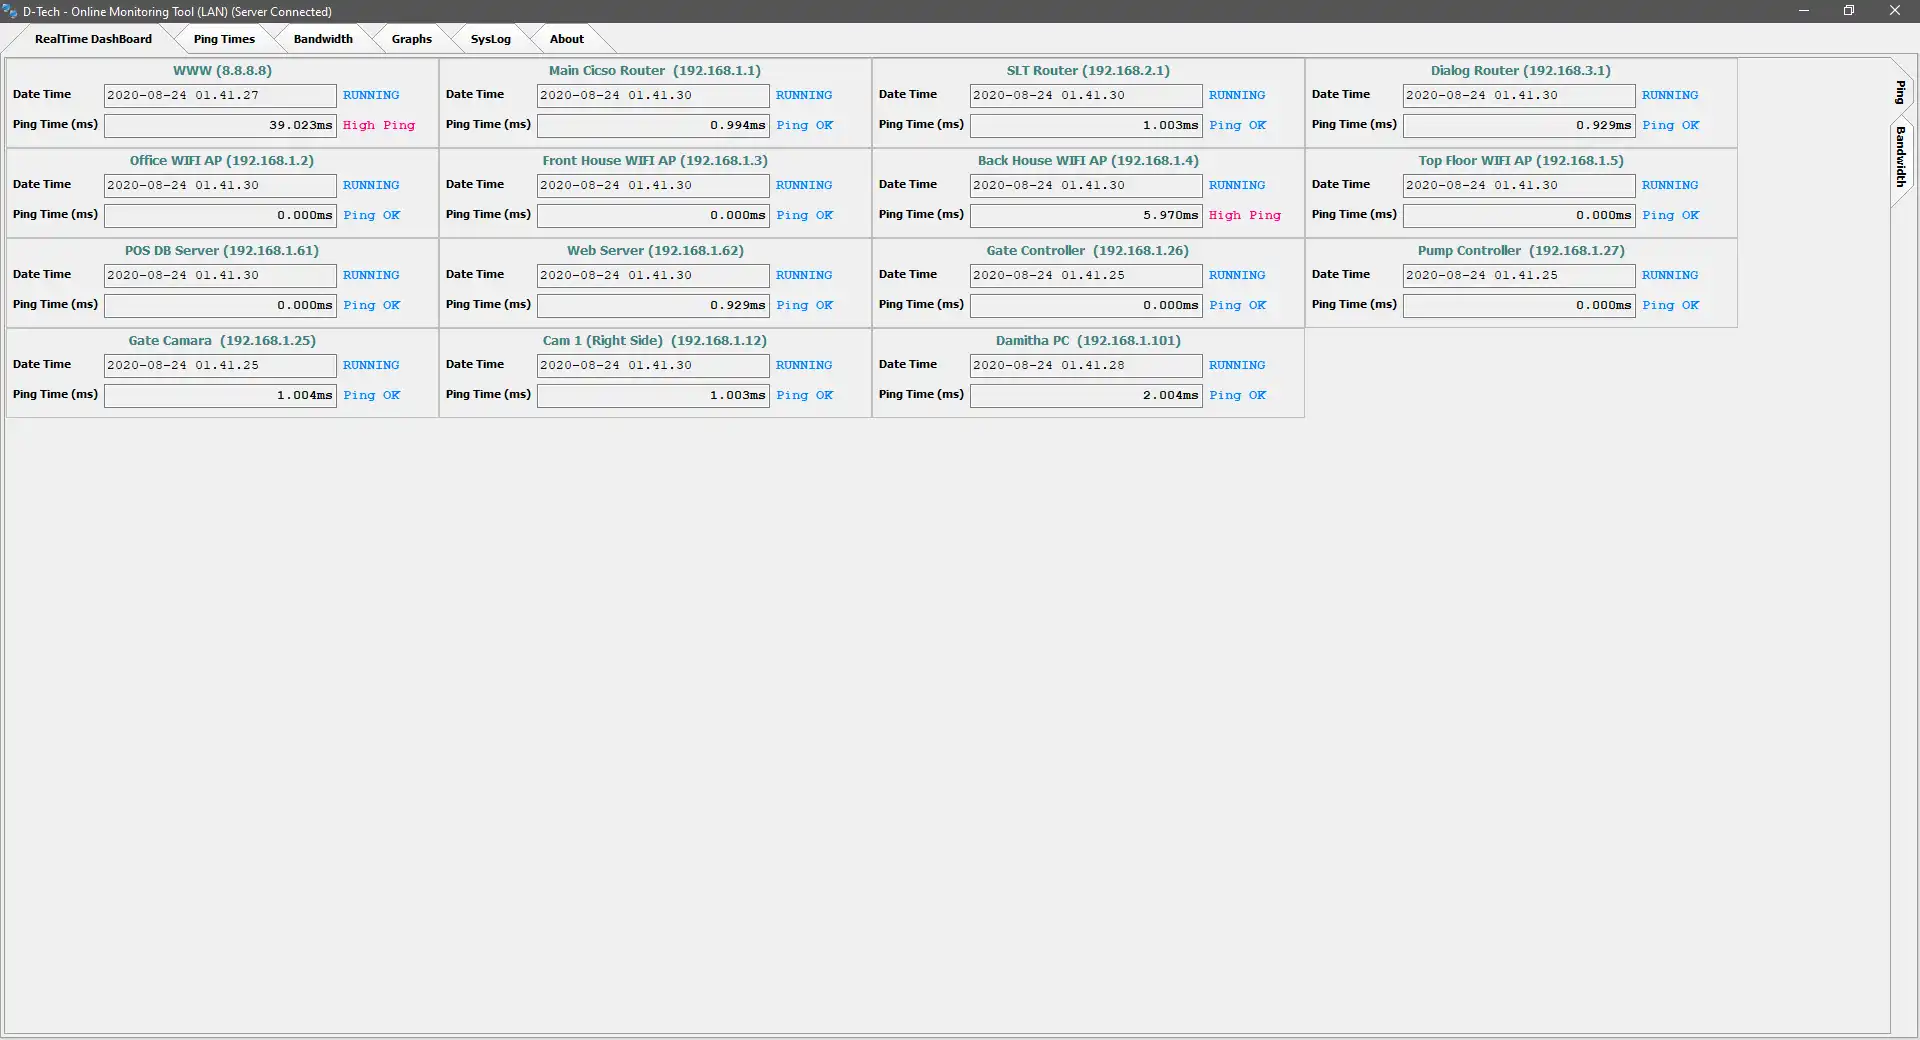The width and height of the screenshot is (1920, 1040).
Task: Click Gate Camara (192.168.1.25) heading
Action: tap(222, 341)
